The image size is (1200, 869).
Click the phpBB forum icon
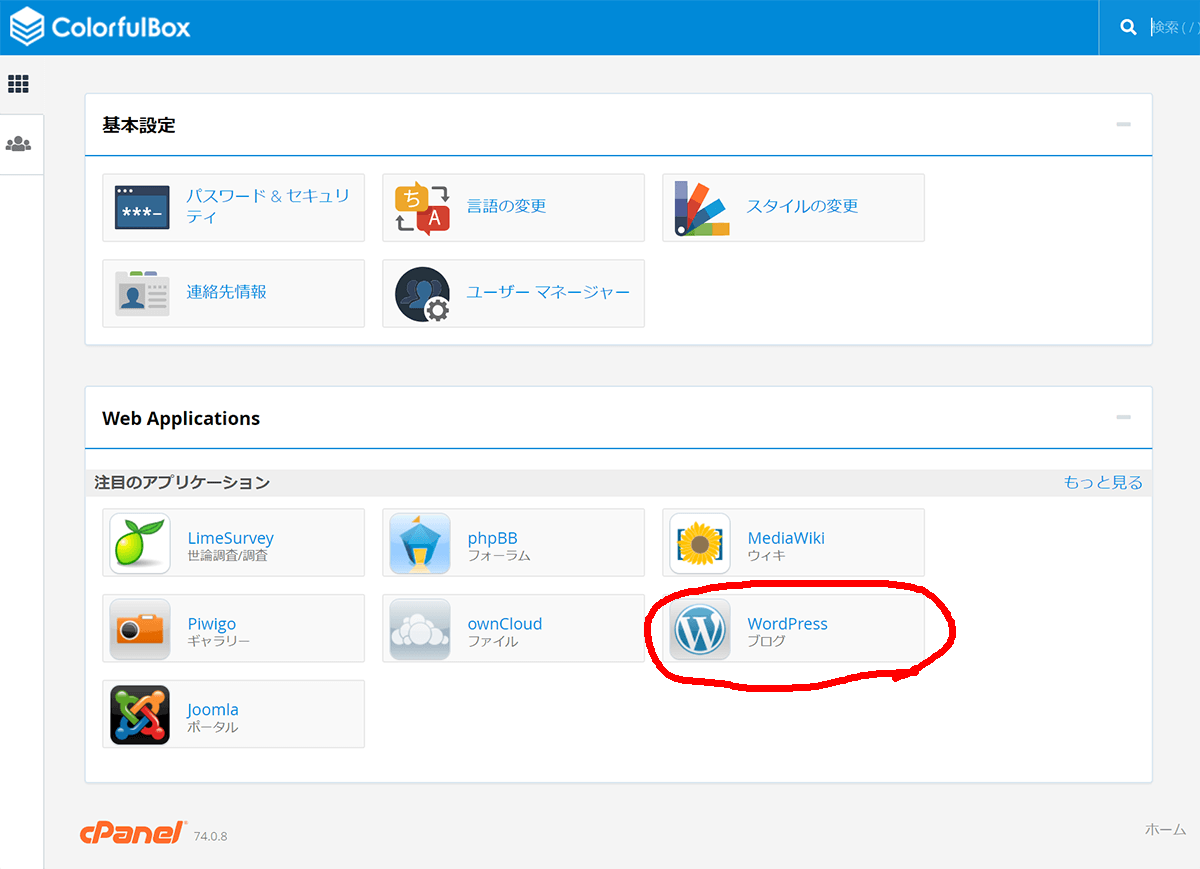420,542
